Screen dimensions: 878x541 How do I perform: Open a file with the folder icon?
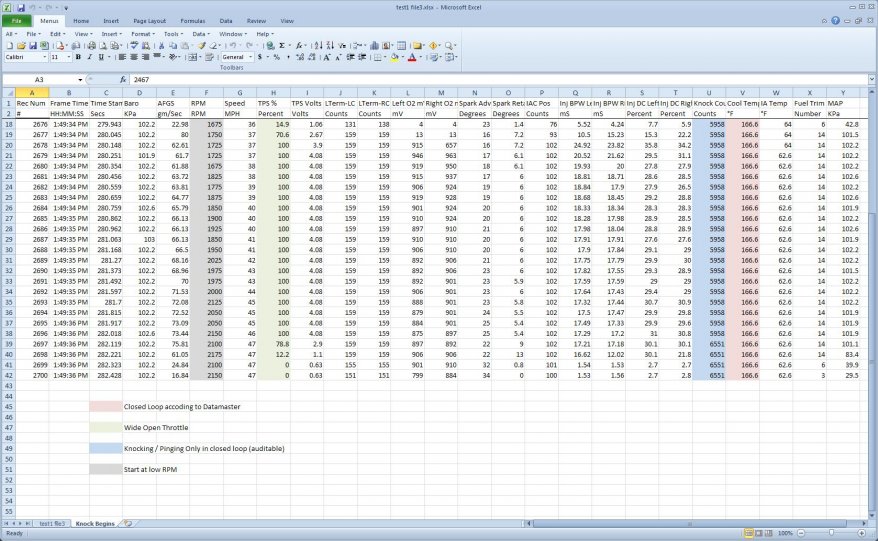click(x=21, y=46)
